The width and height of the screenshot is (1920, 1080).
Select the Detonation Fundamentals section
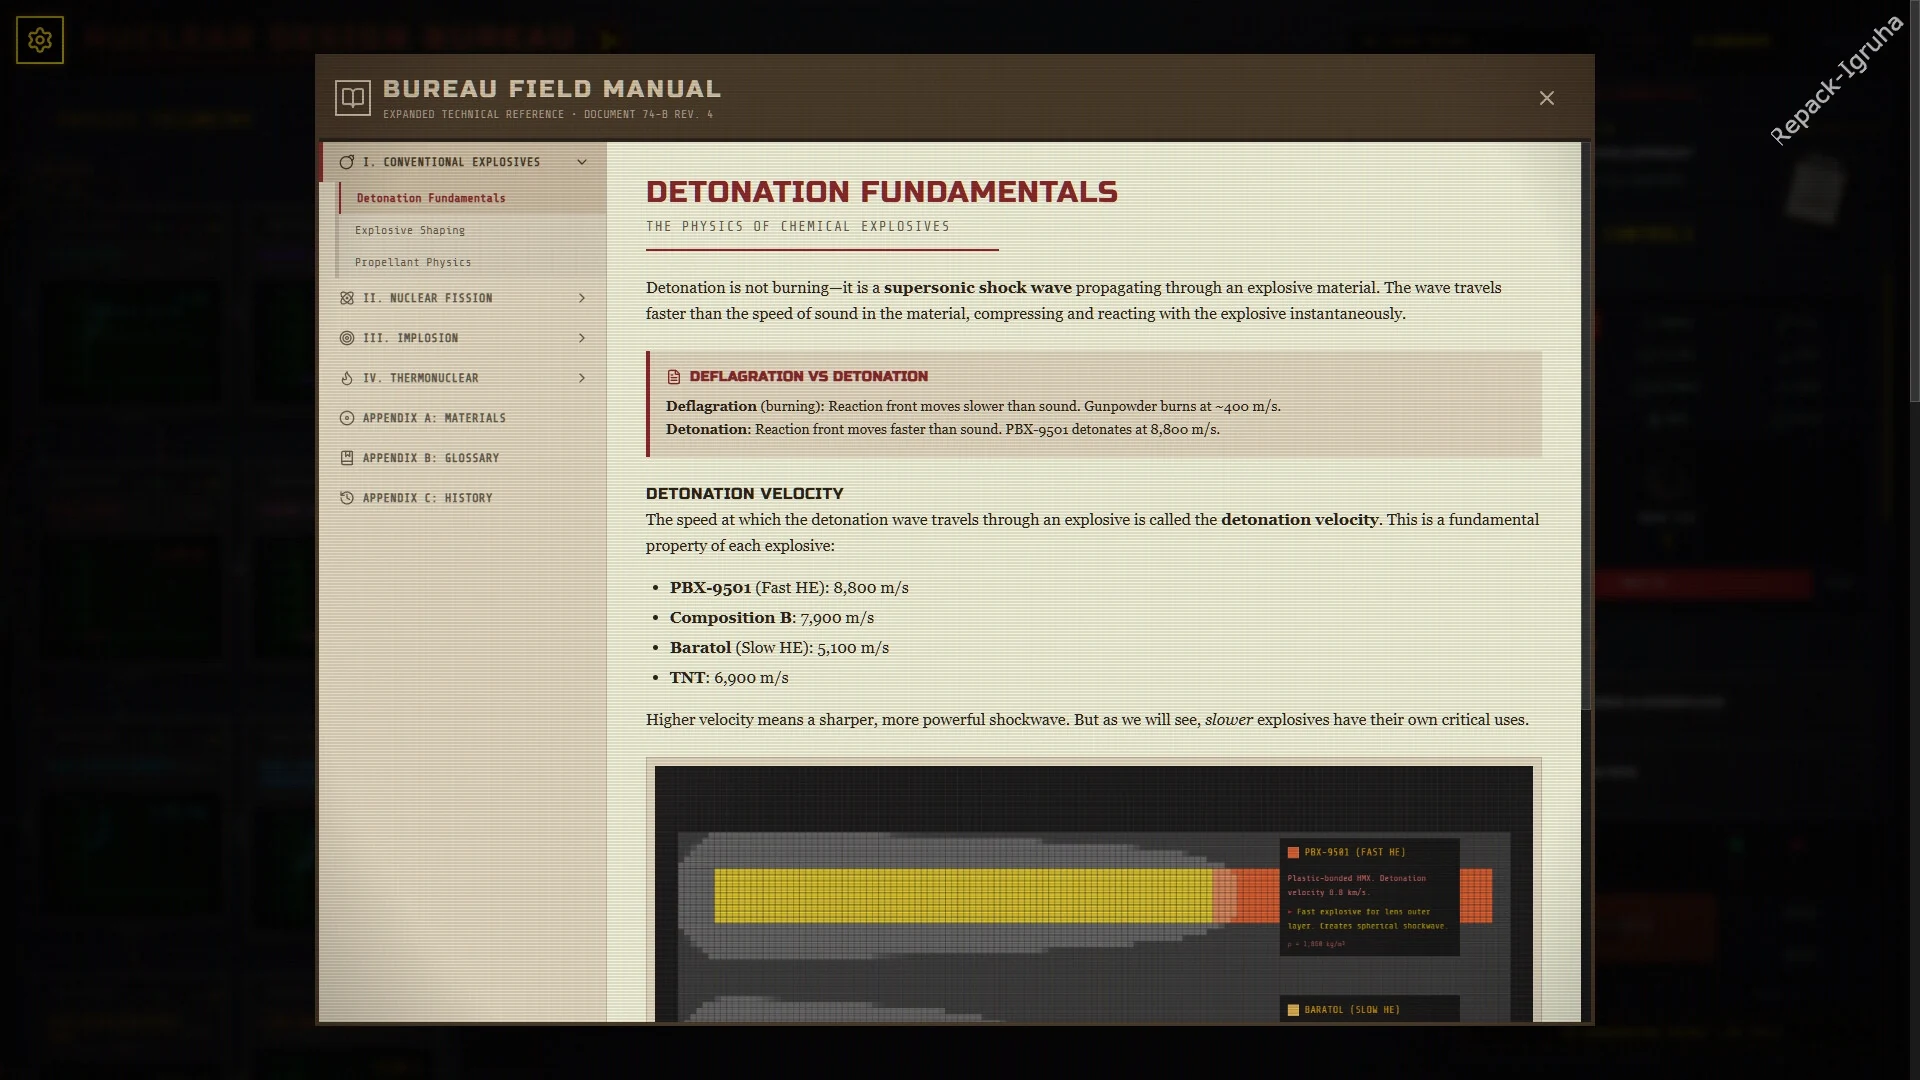tap(472, 198)
